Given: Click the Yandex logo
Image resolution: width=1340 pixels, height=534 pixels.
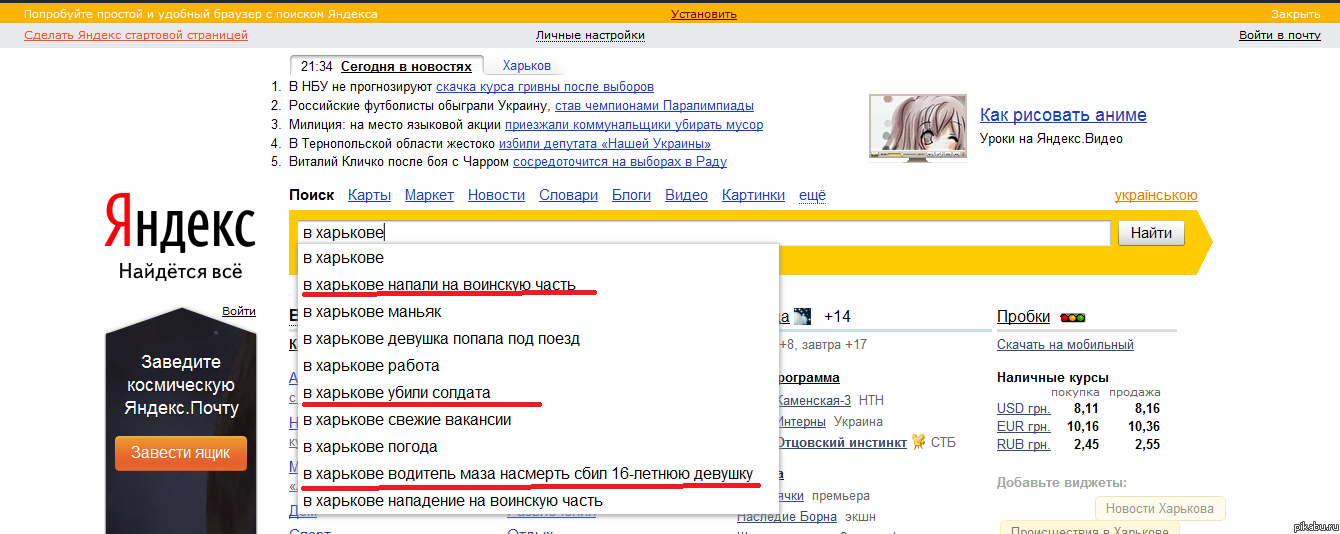Looking at the screenshot, I should tap(180, 222).
